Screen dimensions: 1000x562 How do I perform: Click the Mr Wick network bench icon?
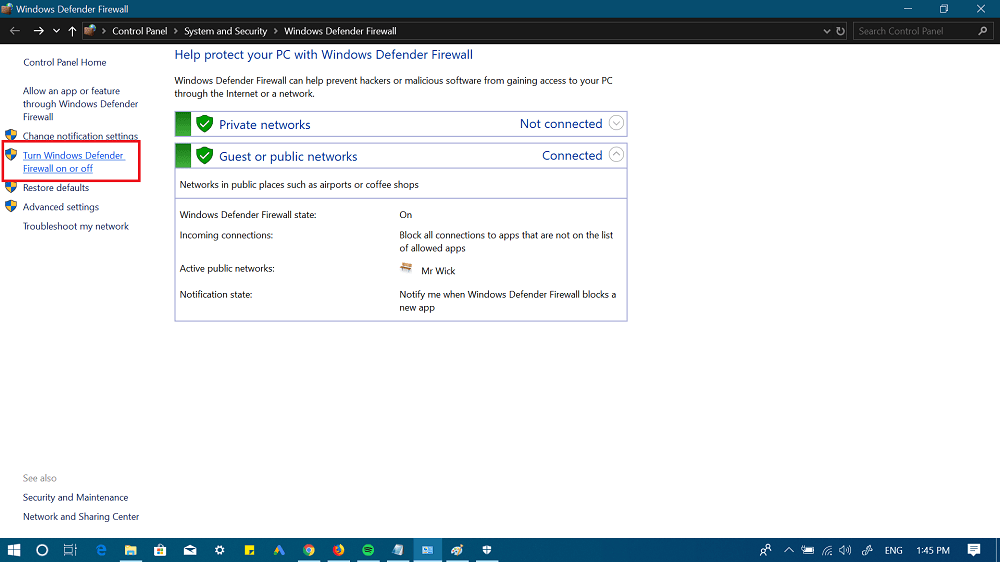(406, 268)
